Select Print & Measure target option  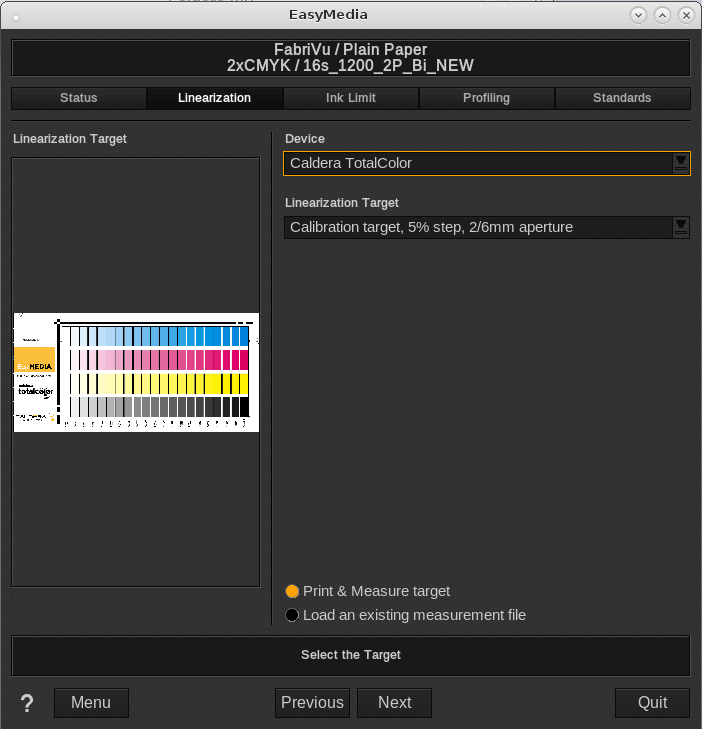[x=292, y=591]
